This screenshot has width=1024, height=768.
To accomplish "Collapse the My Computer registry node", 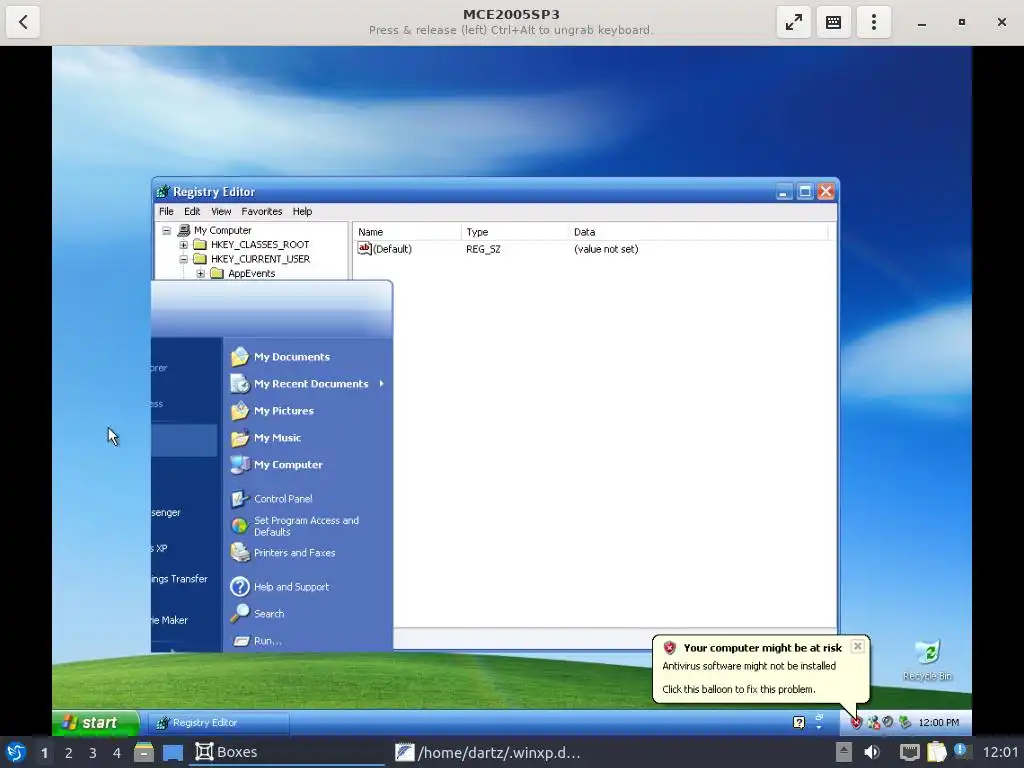I will tap(167, 231).
